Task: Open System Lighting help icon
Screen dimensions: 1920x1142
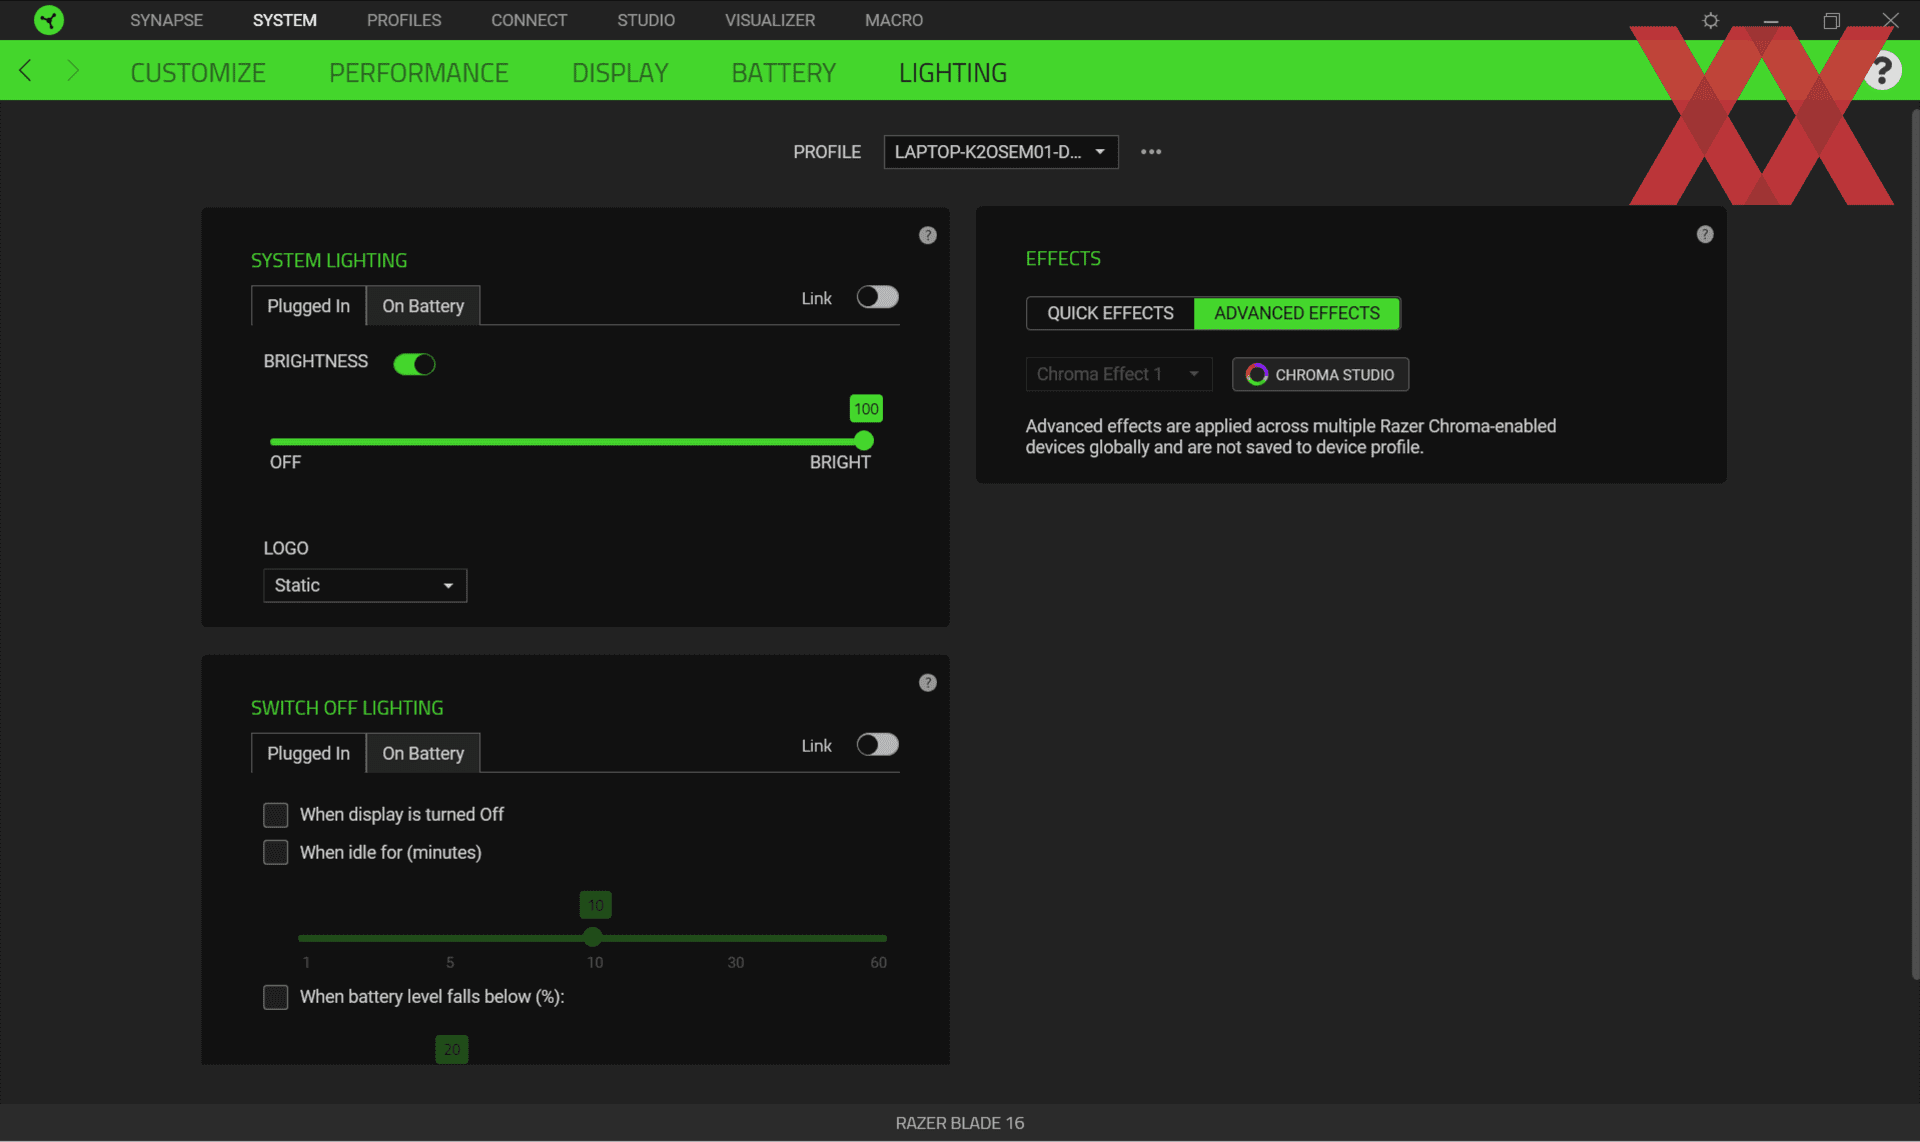Action: click(928, 235)
